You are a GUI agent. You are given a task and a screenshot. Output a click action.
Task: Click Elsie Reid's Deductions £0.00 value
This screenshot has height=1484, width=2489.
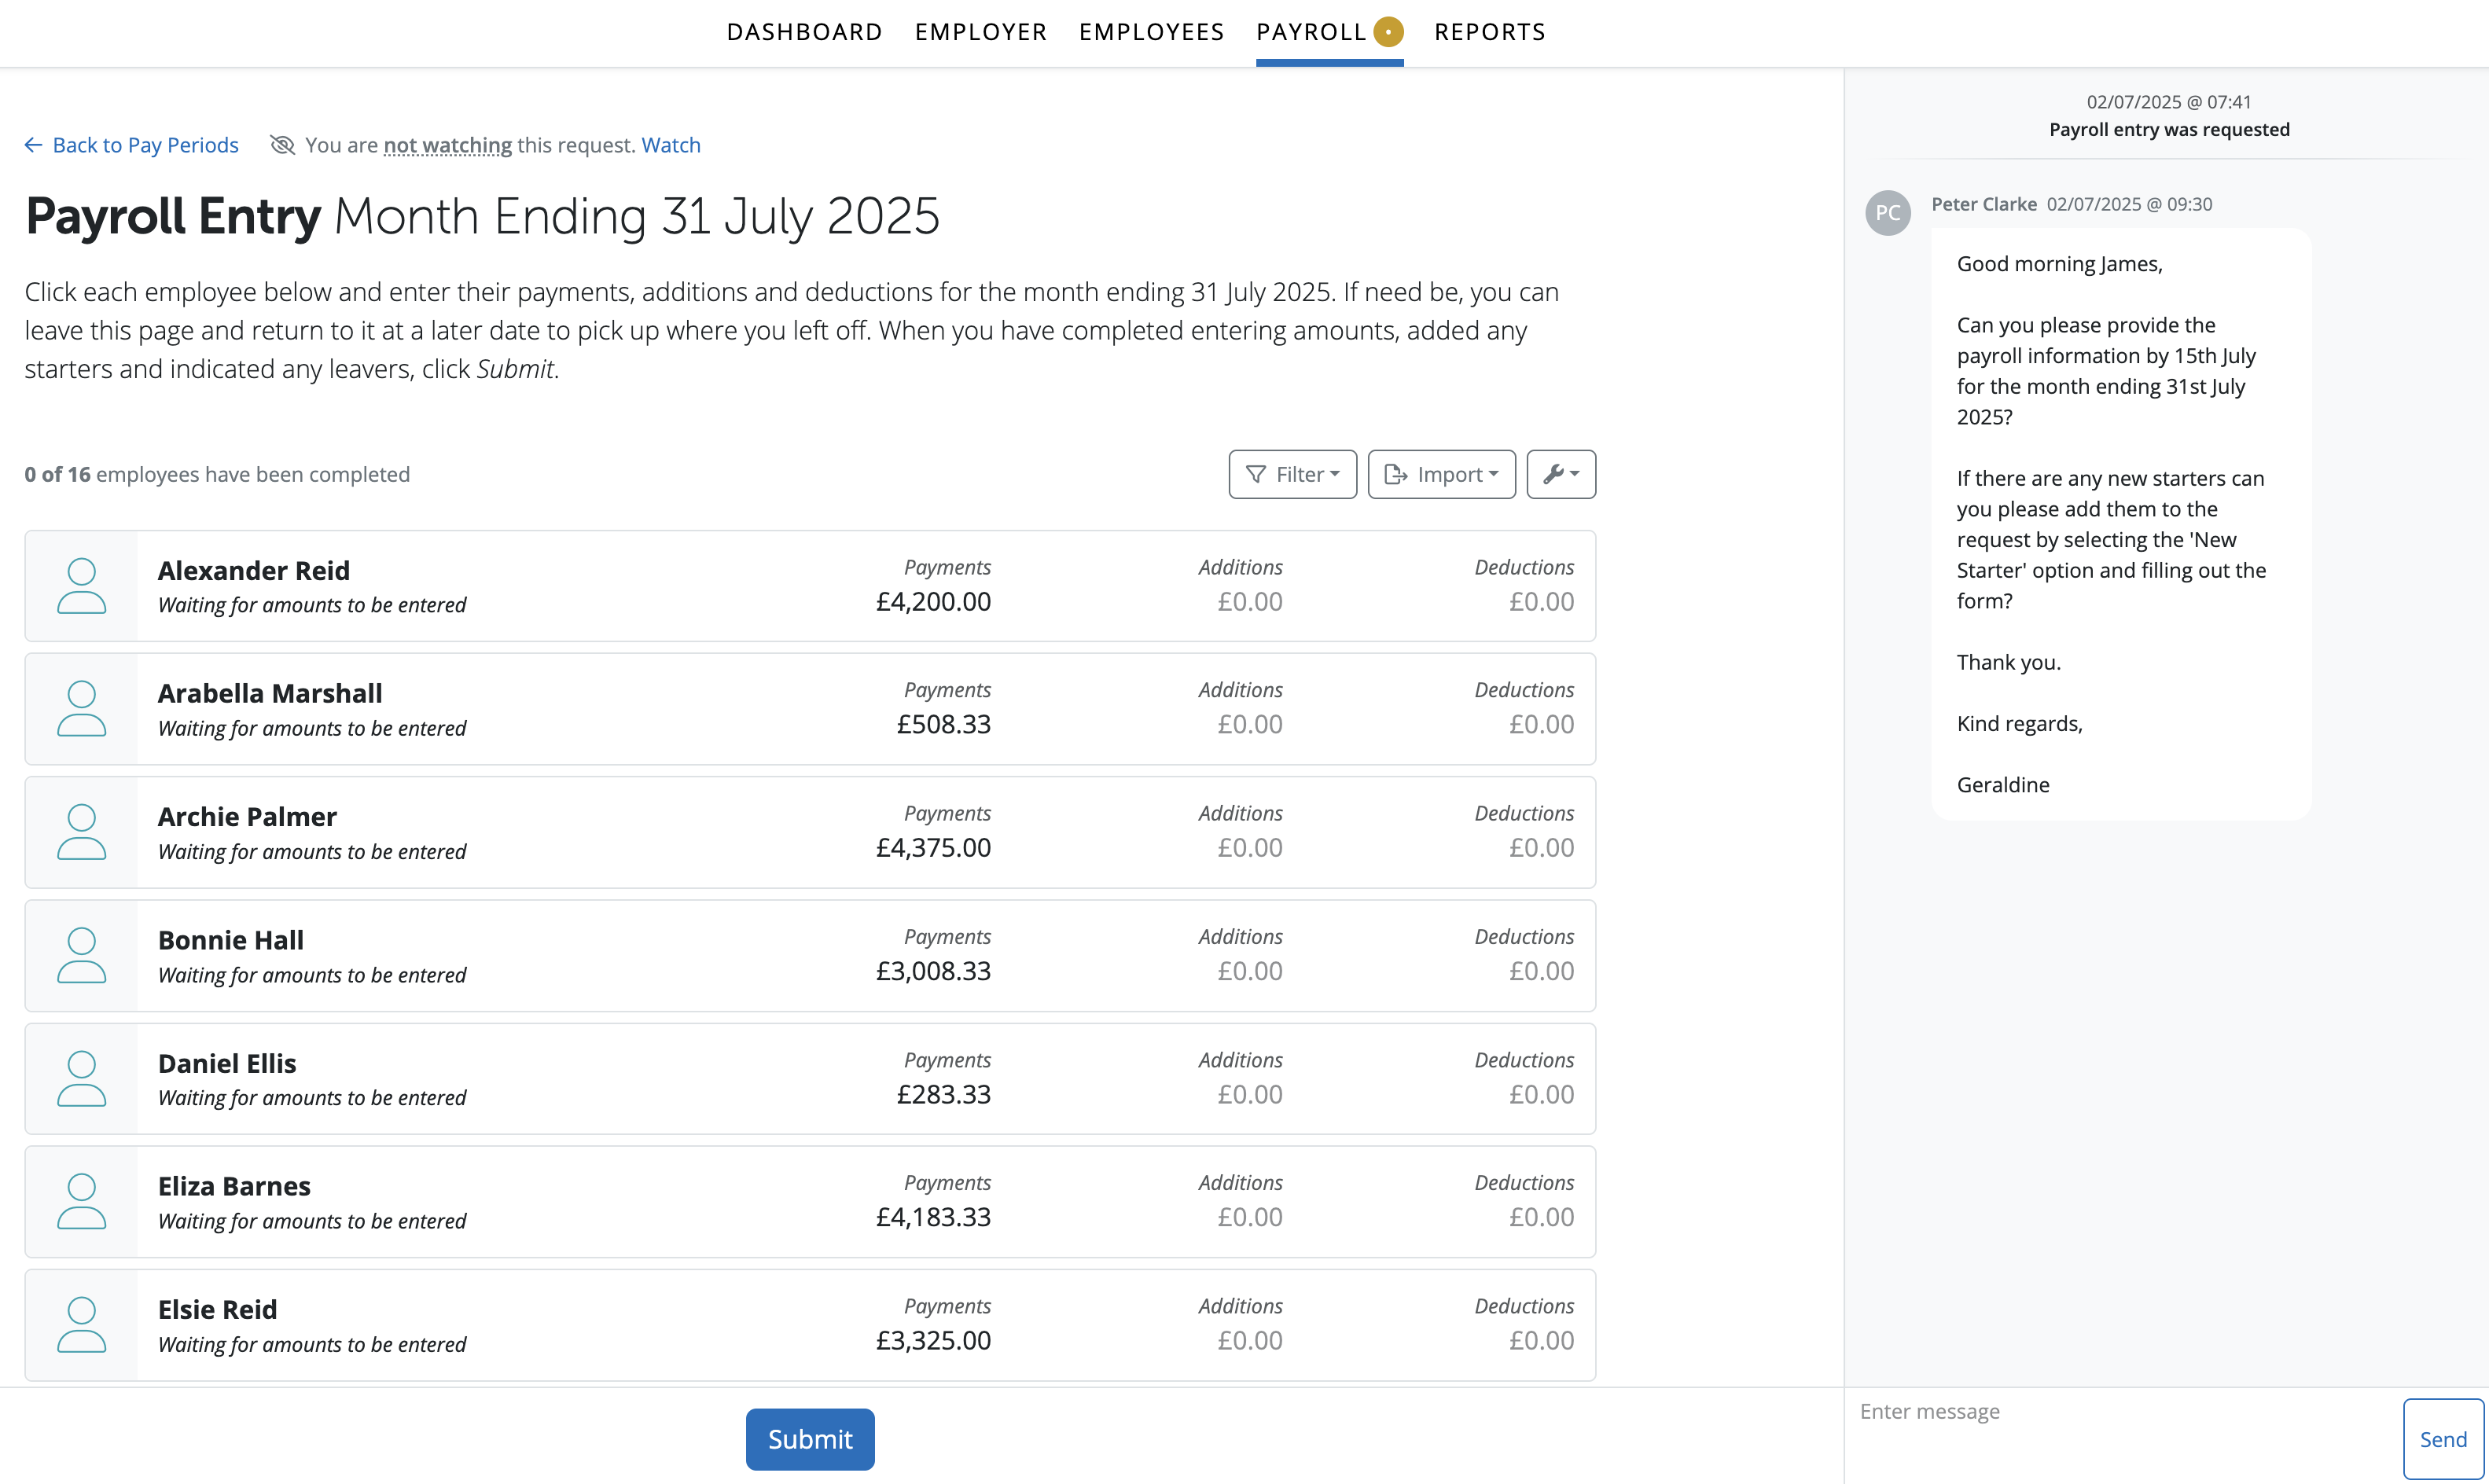(x=1541, y=1340)
